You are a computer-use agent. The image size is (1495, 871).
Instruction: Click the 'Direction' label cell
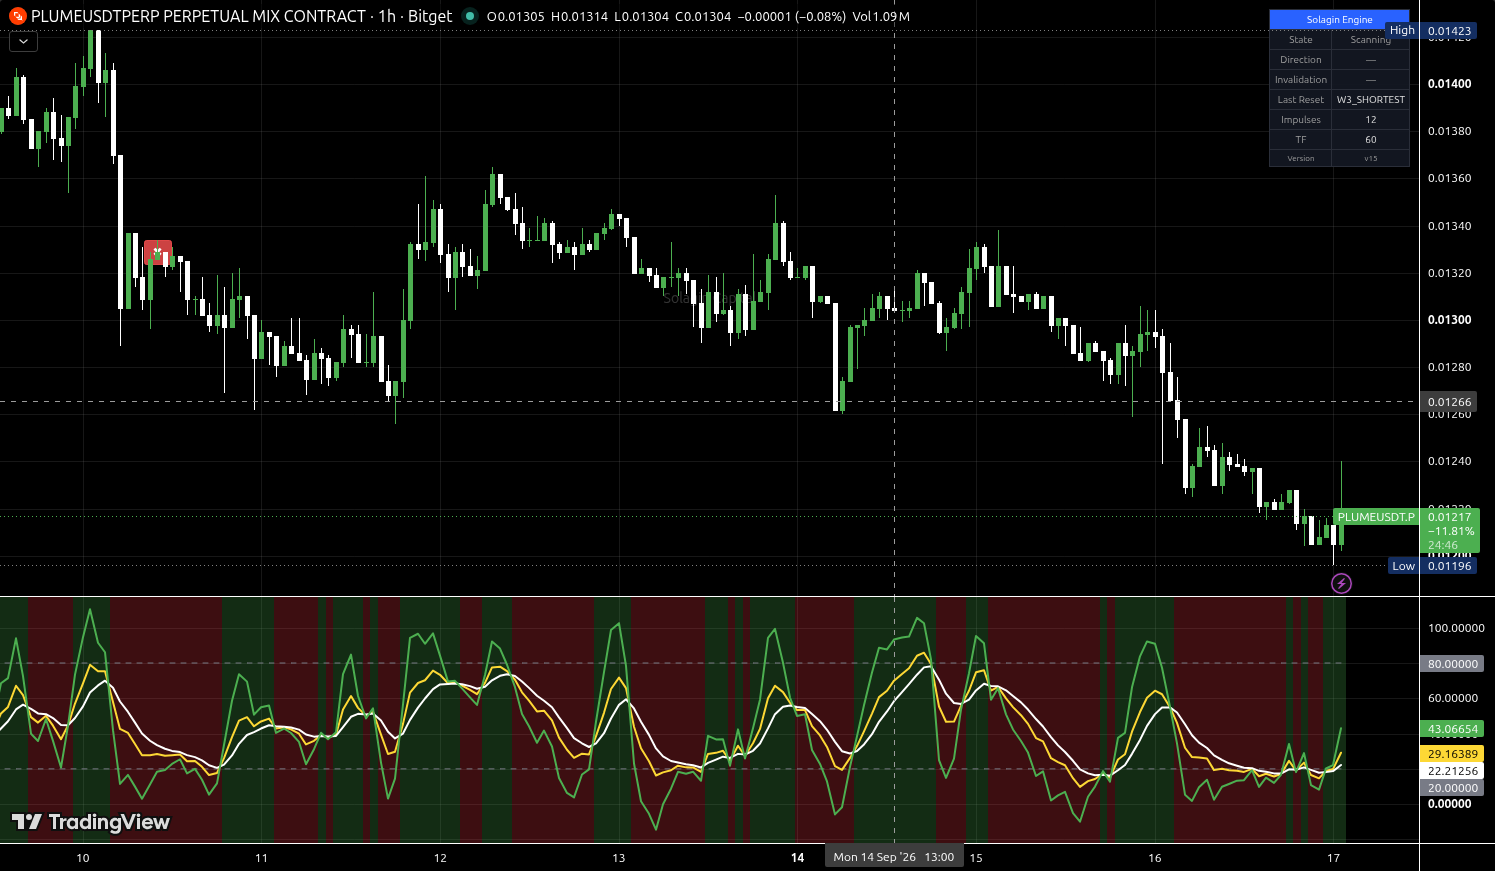coord(1300,59)
